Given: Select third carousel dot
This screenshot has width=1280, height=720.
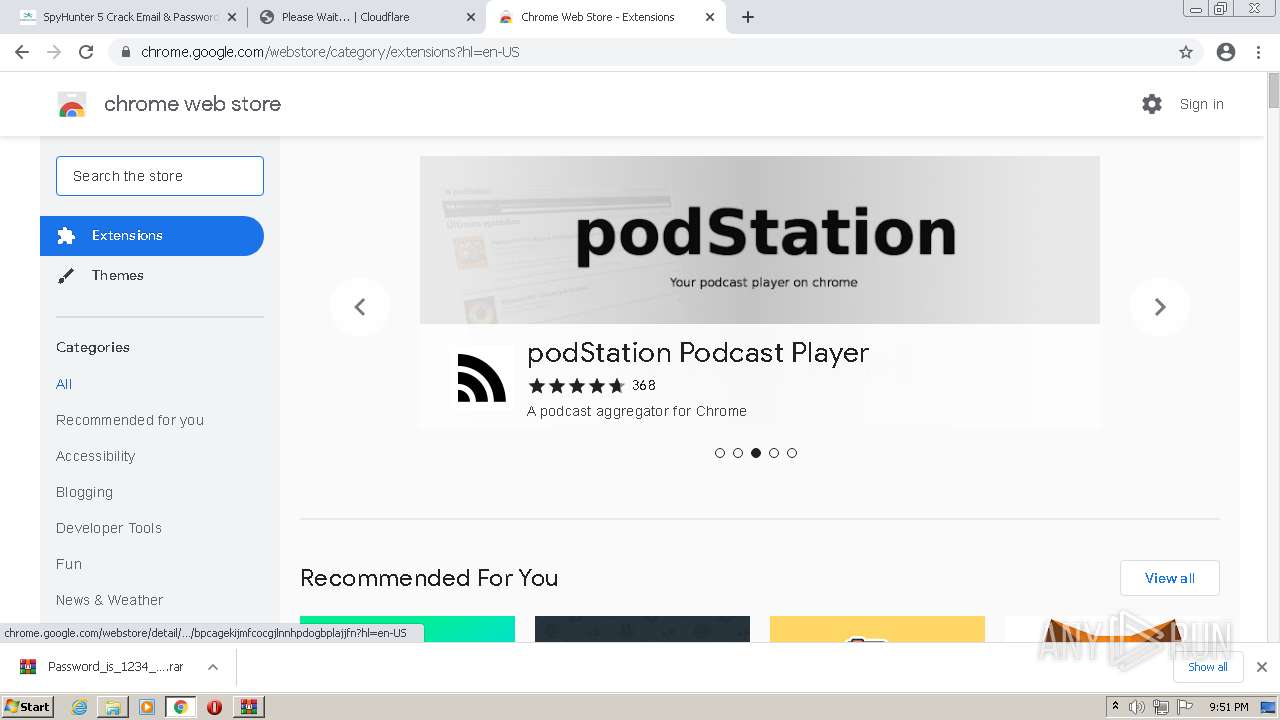Looking at the screenshot, I should click(x=756, y=453).
